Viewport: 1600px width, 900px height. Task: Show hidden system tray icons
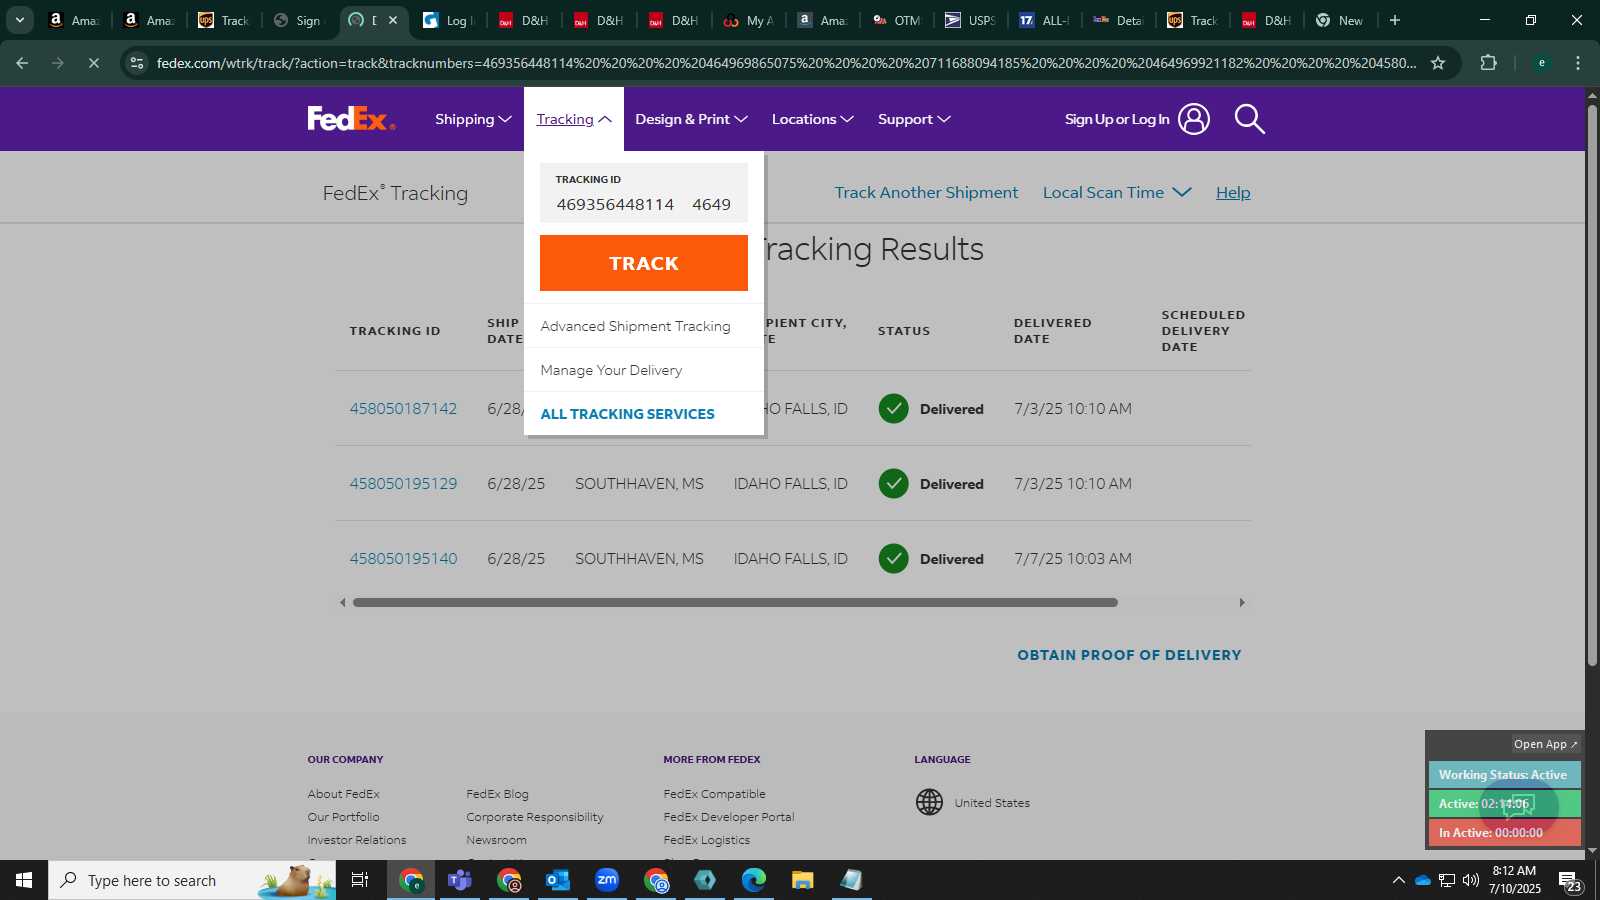[1398, 880]
